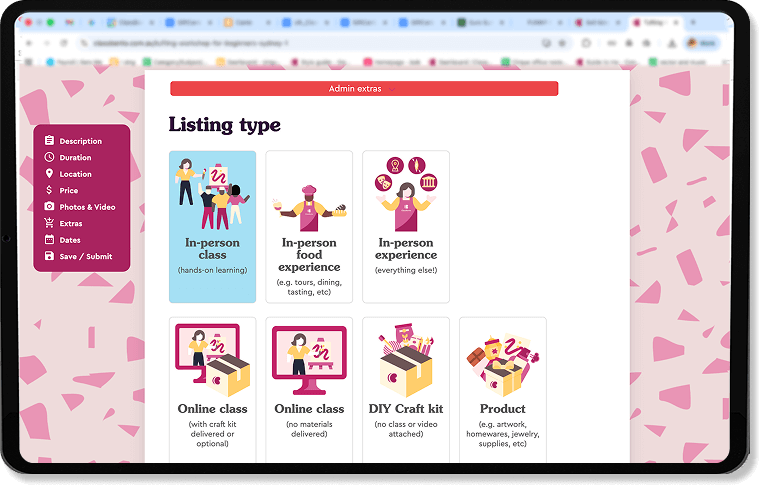This screenshot has width=762, height=488.
Task: Click the Duration clock icon
Action: point(49,158)
